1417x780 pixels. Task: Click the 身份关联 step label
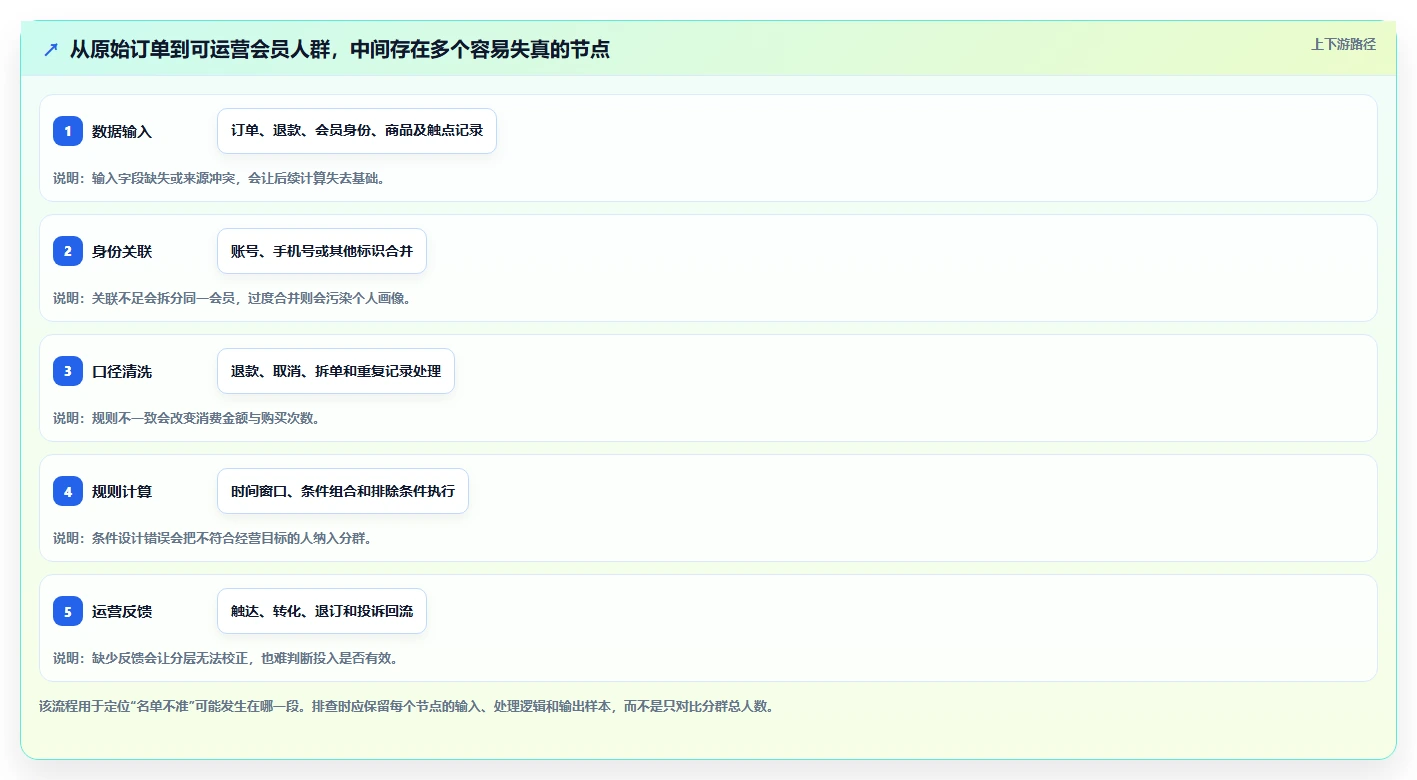coord(122,251)
